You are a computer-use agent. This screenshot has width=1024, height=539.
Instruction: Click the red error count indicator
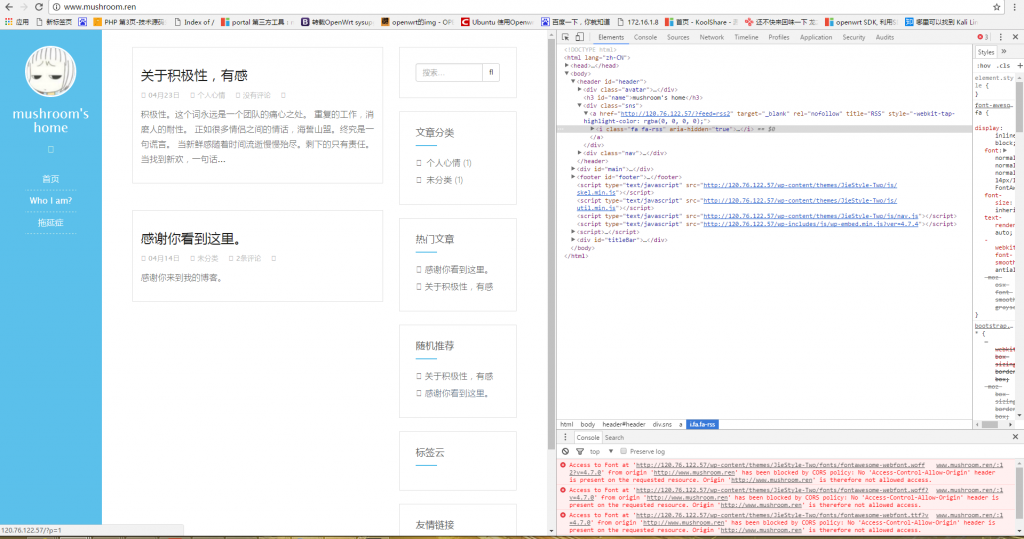983,37
